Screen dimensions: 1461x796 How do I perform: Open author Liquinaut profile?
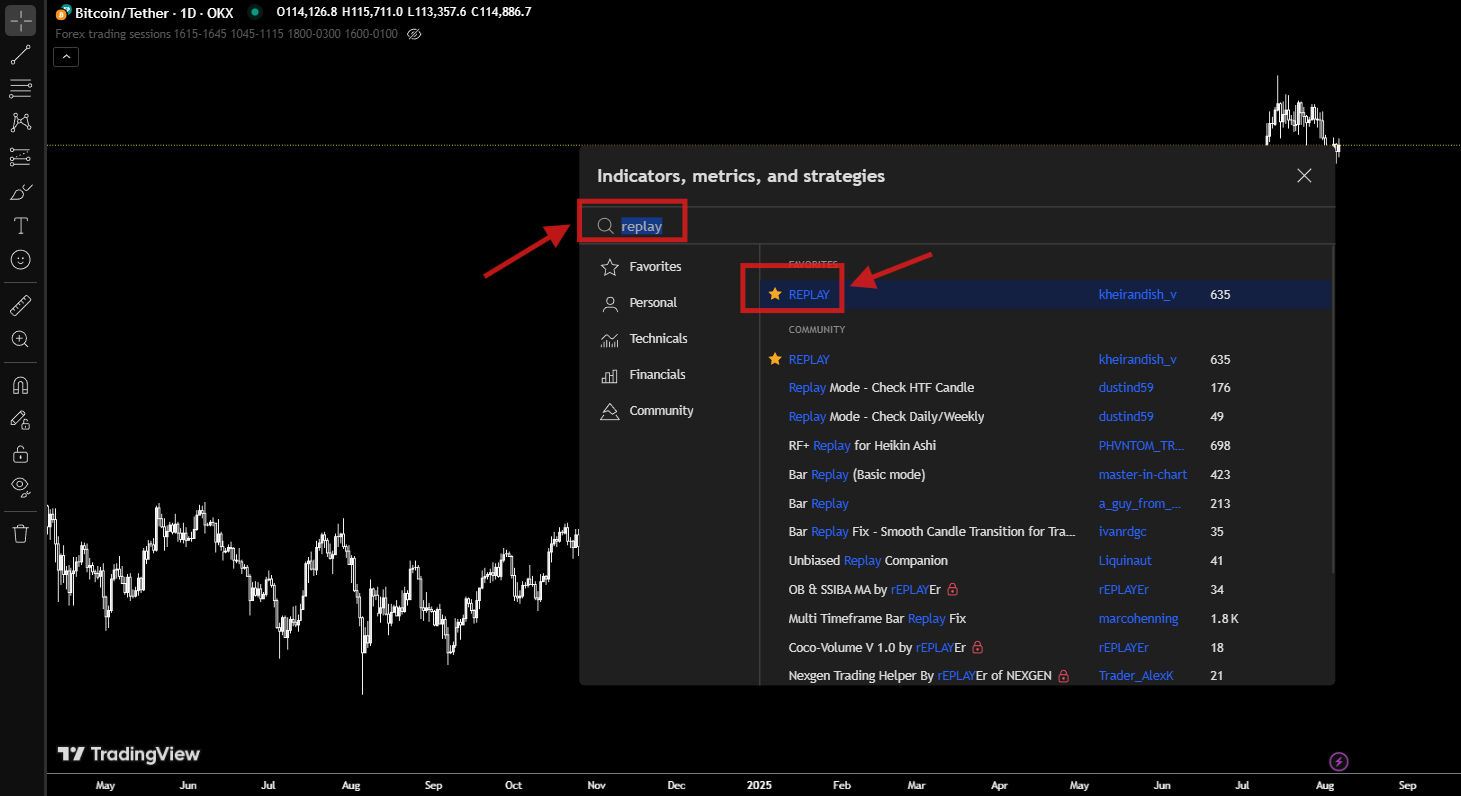click(x=1125, y=561)
